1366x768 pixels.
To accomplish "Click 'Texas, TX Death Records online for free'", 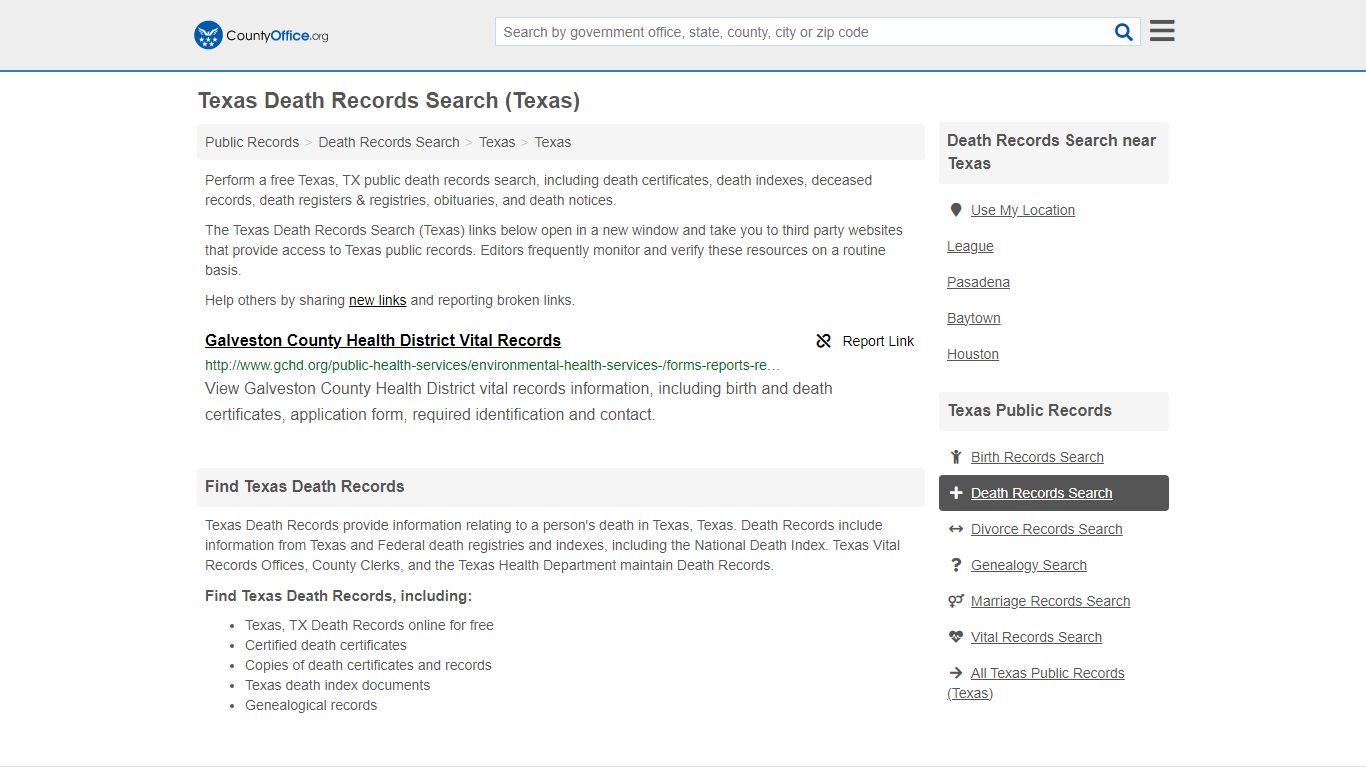I will [369, 625].
